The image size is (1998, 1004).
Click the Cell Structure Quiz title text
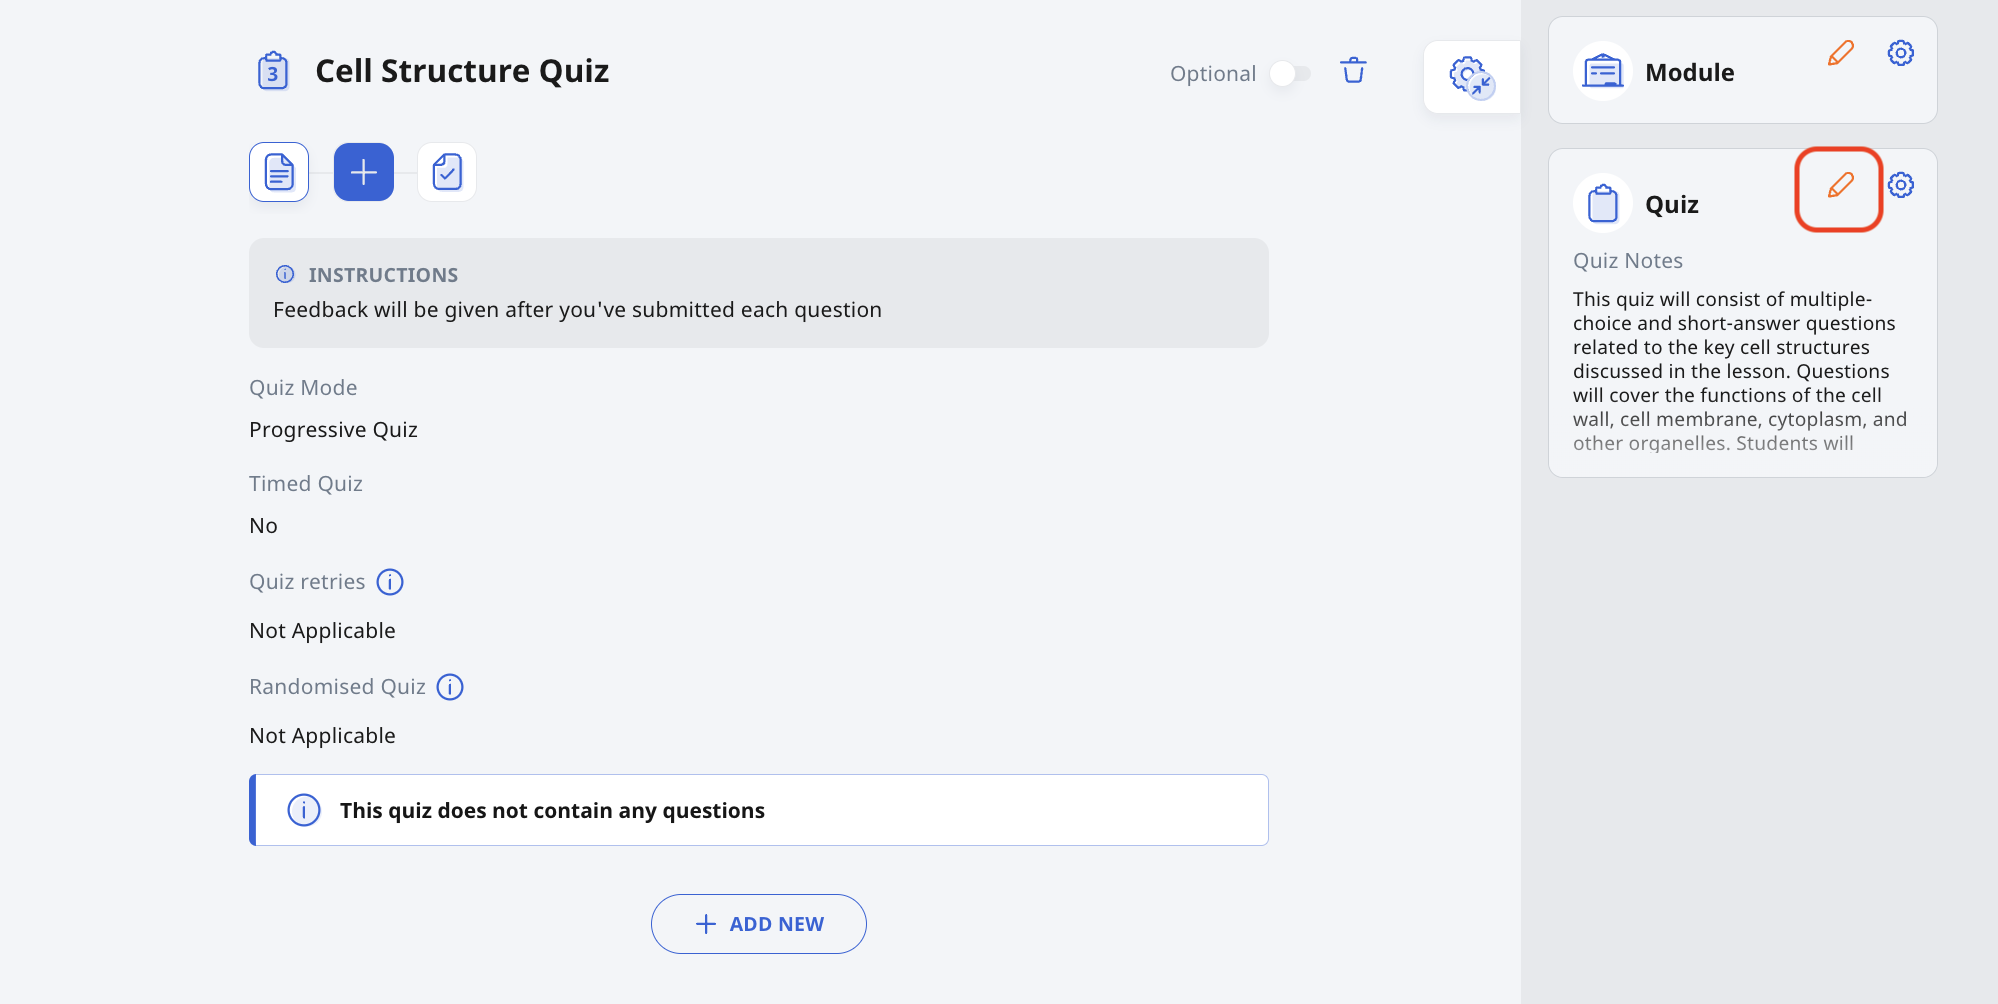tap(461, 70)
